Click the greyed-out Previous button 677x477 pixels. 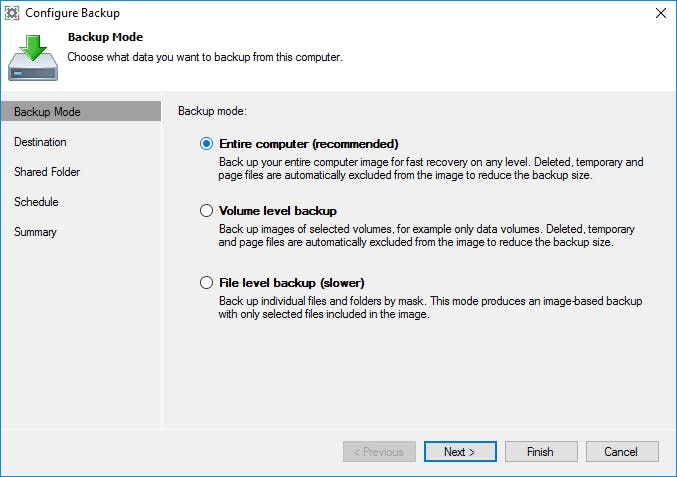[x=379, y=452]
